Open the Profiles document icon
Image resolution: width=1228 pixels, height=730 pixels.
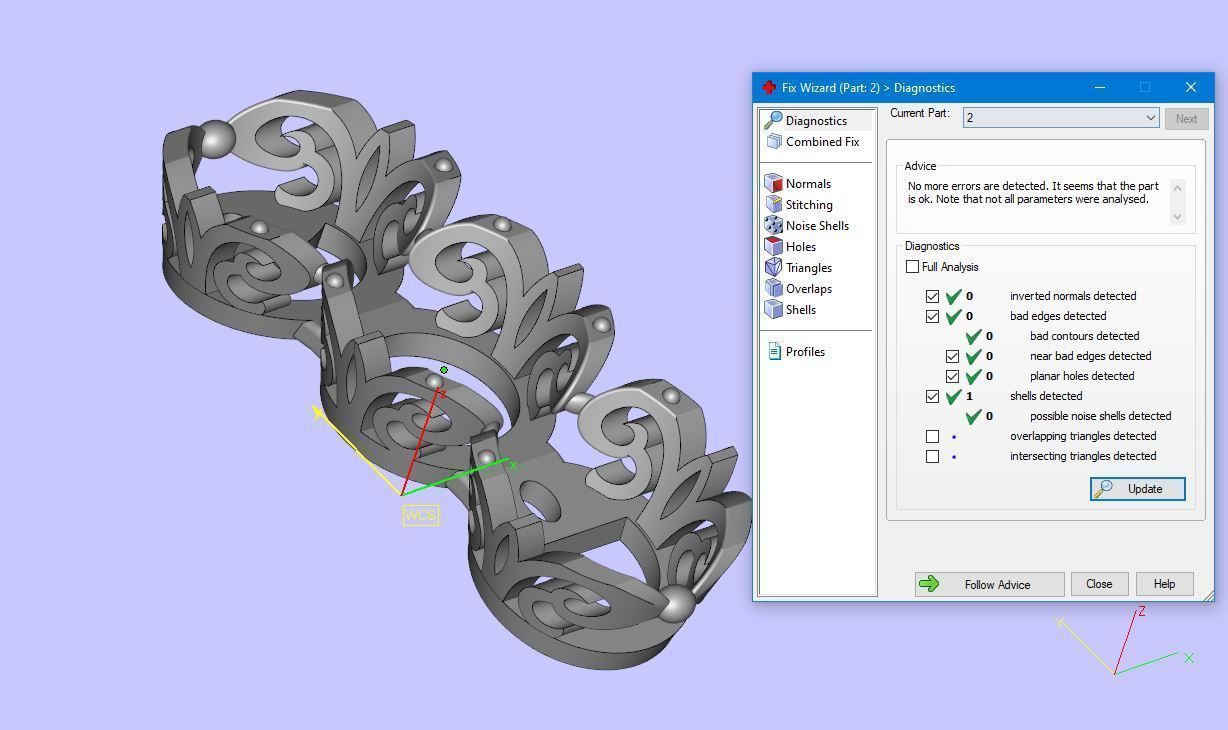(774, 351)
